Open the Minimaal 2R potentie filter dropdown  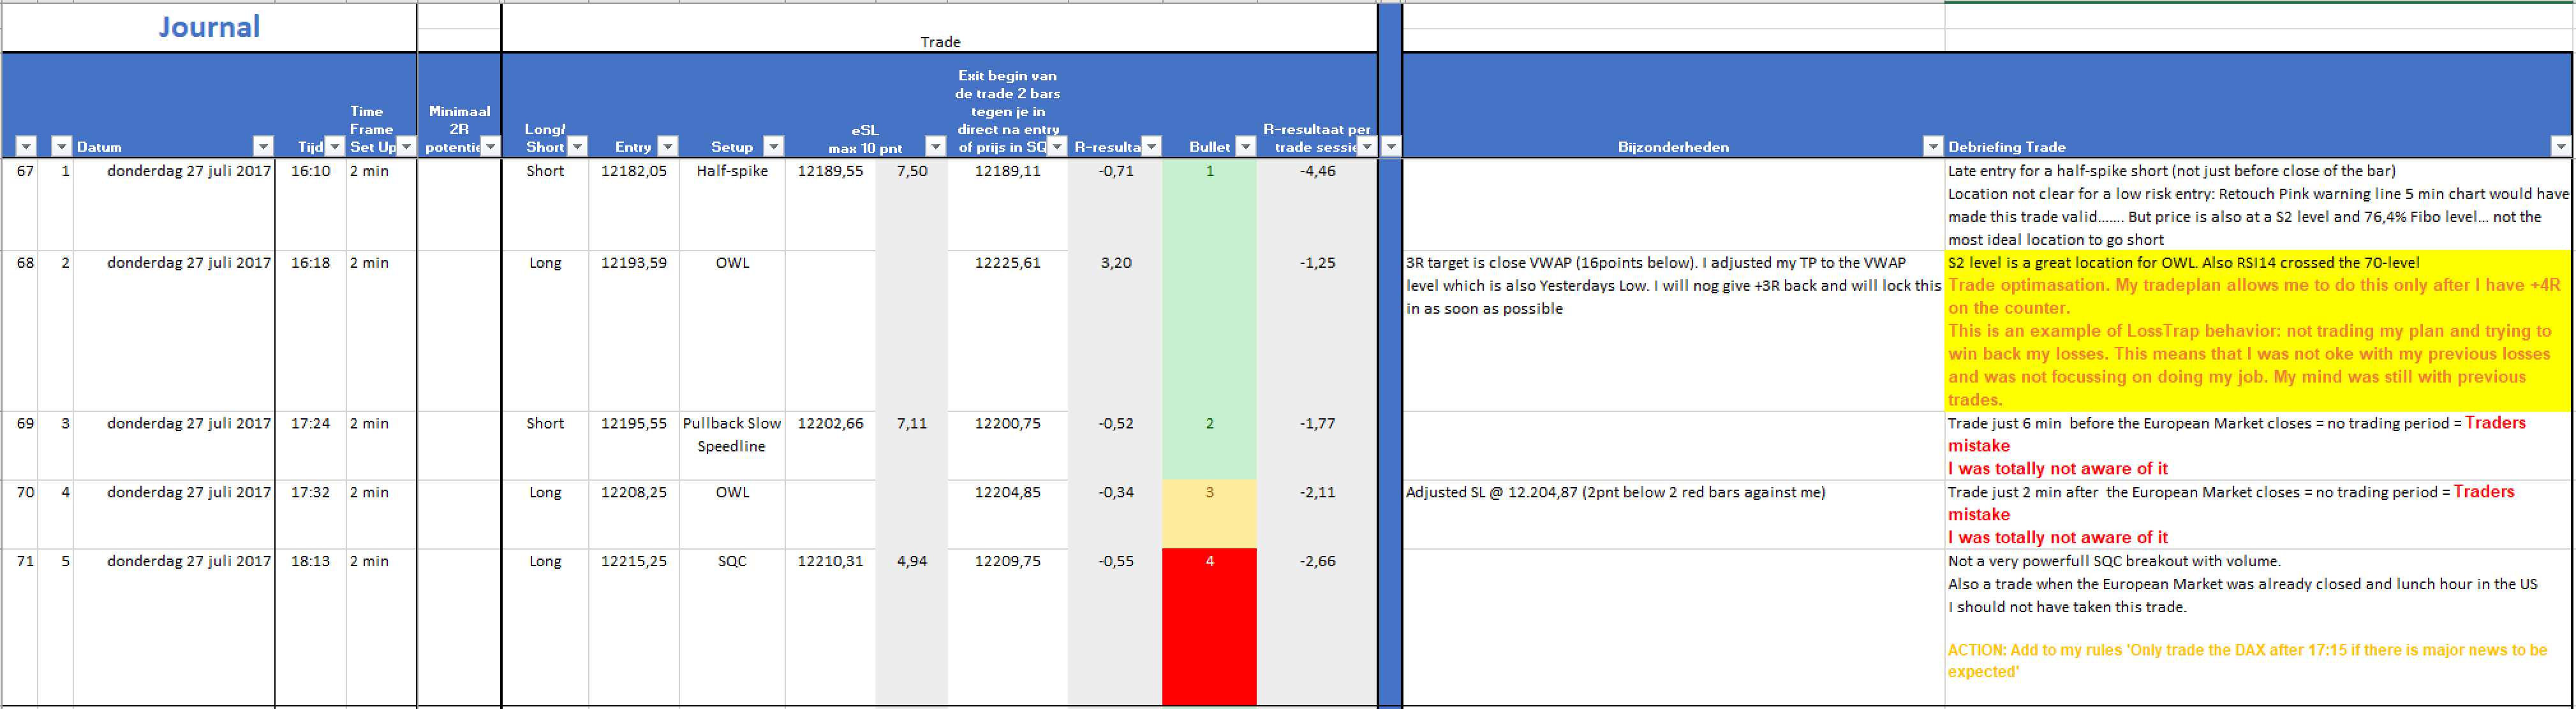pyautogui.click(x=490, y=146)
